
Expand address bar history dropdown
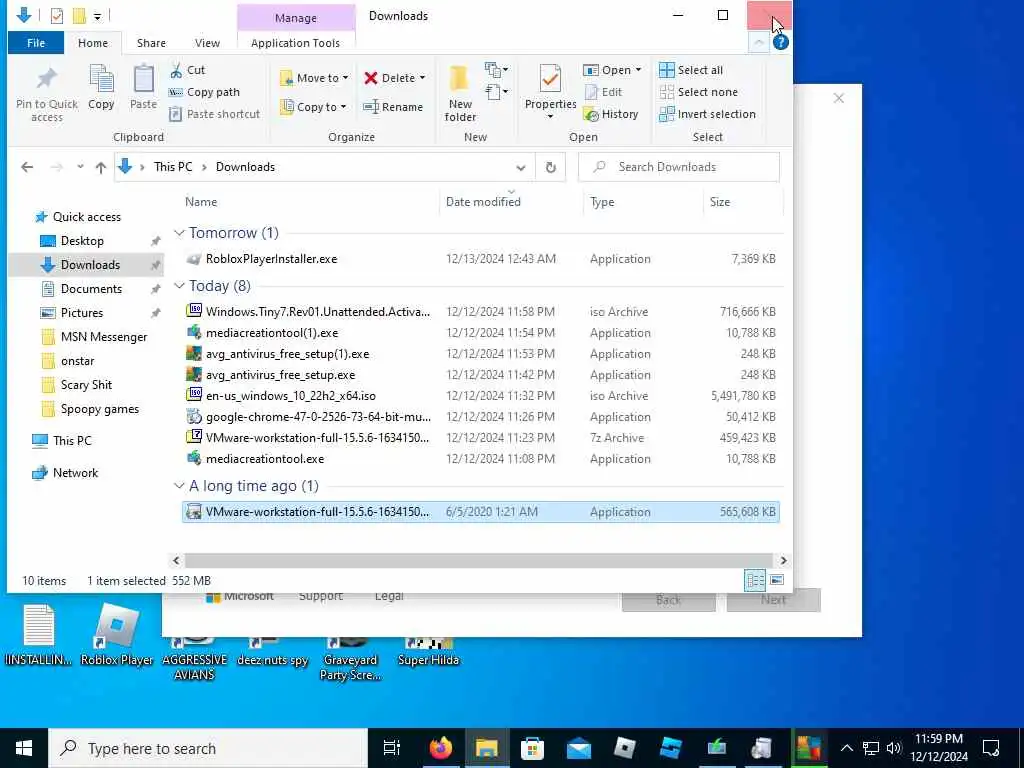tap(520, 167)
